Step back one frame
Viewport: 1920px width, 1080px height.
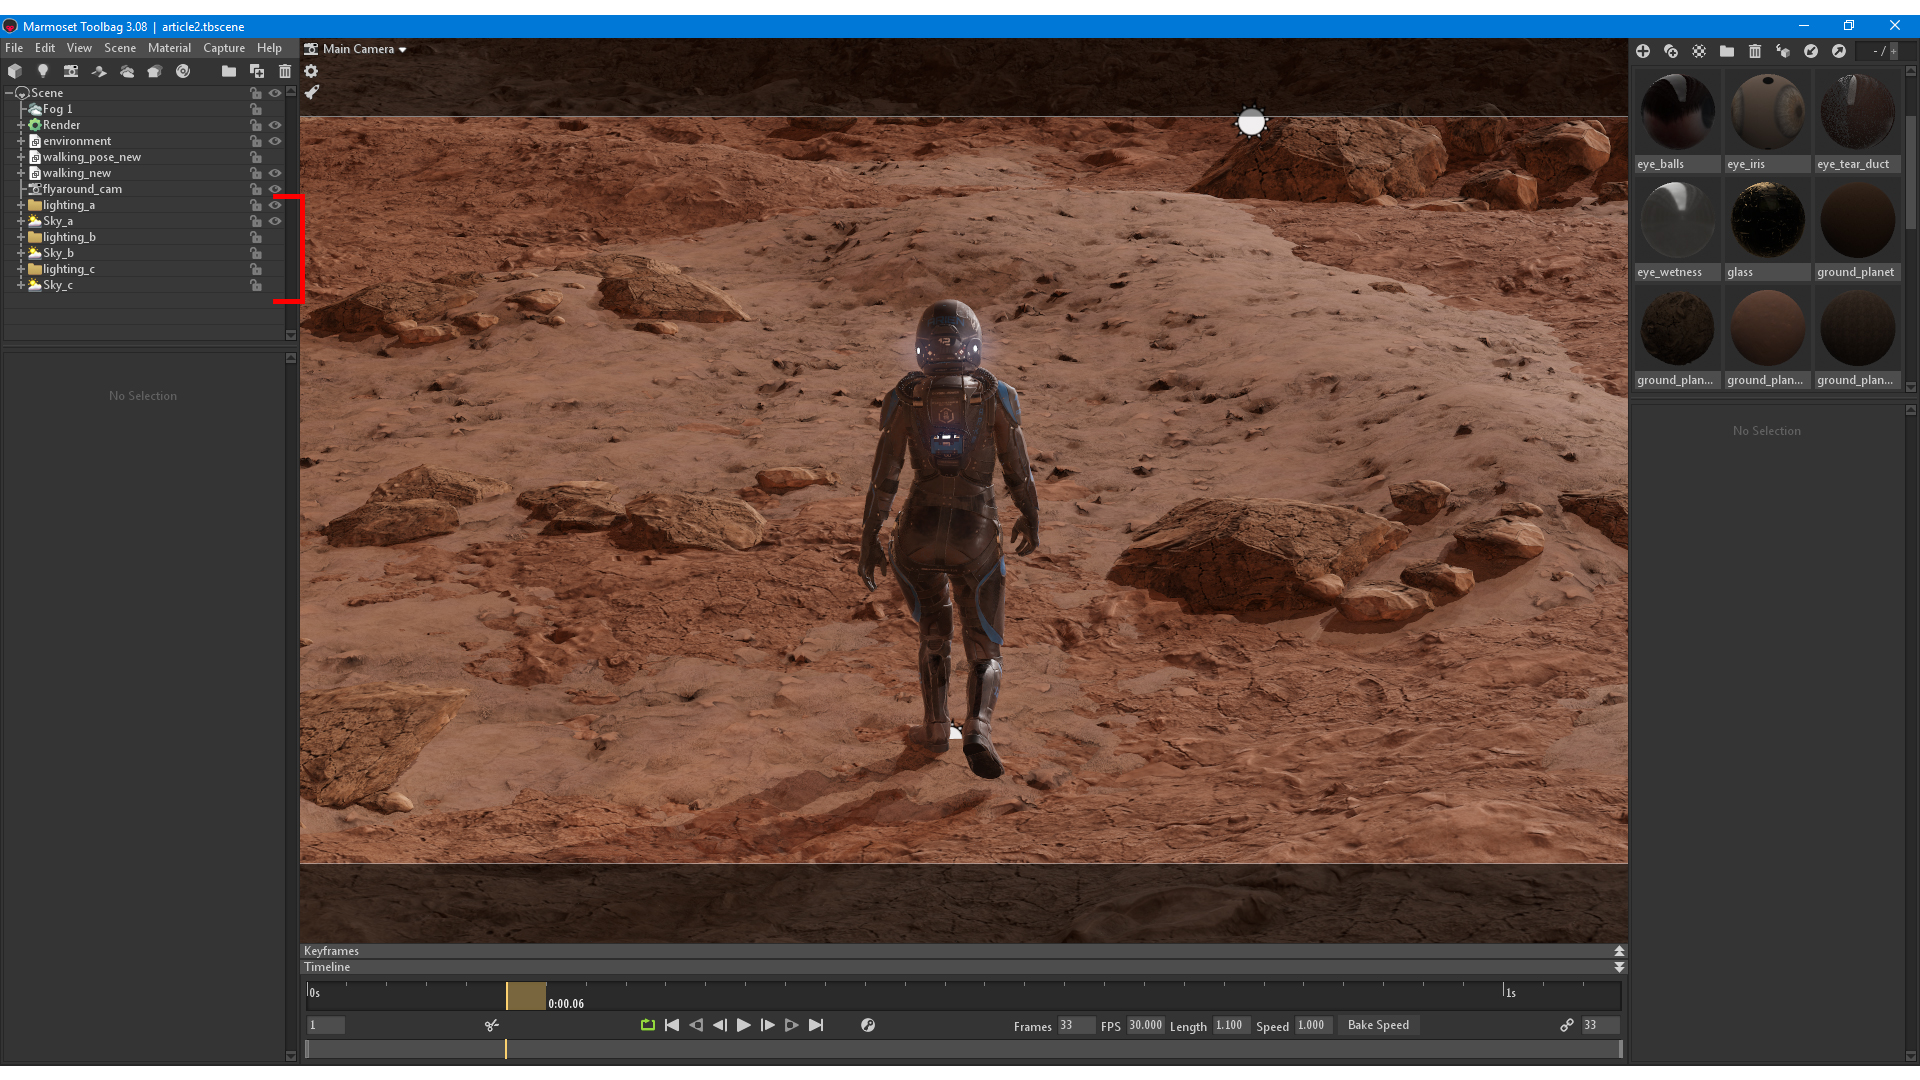[720, 1025]
